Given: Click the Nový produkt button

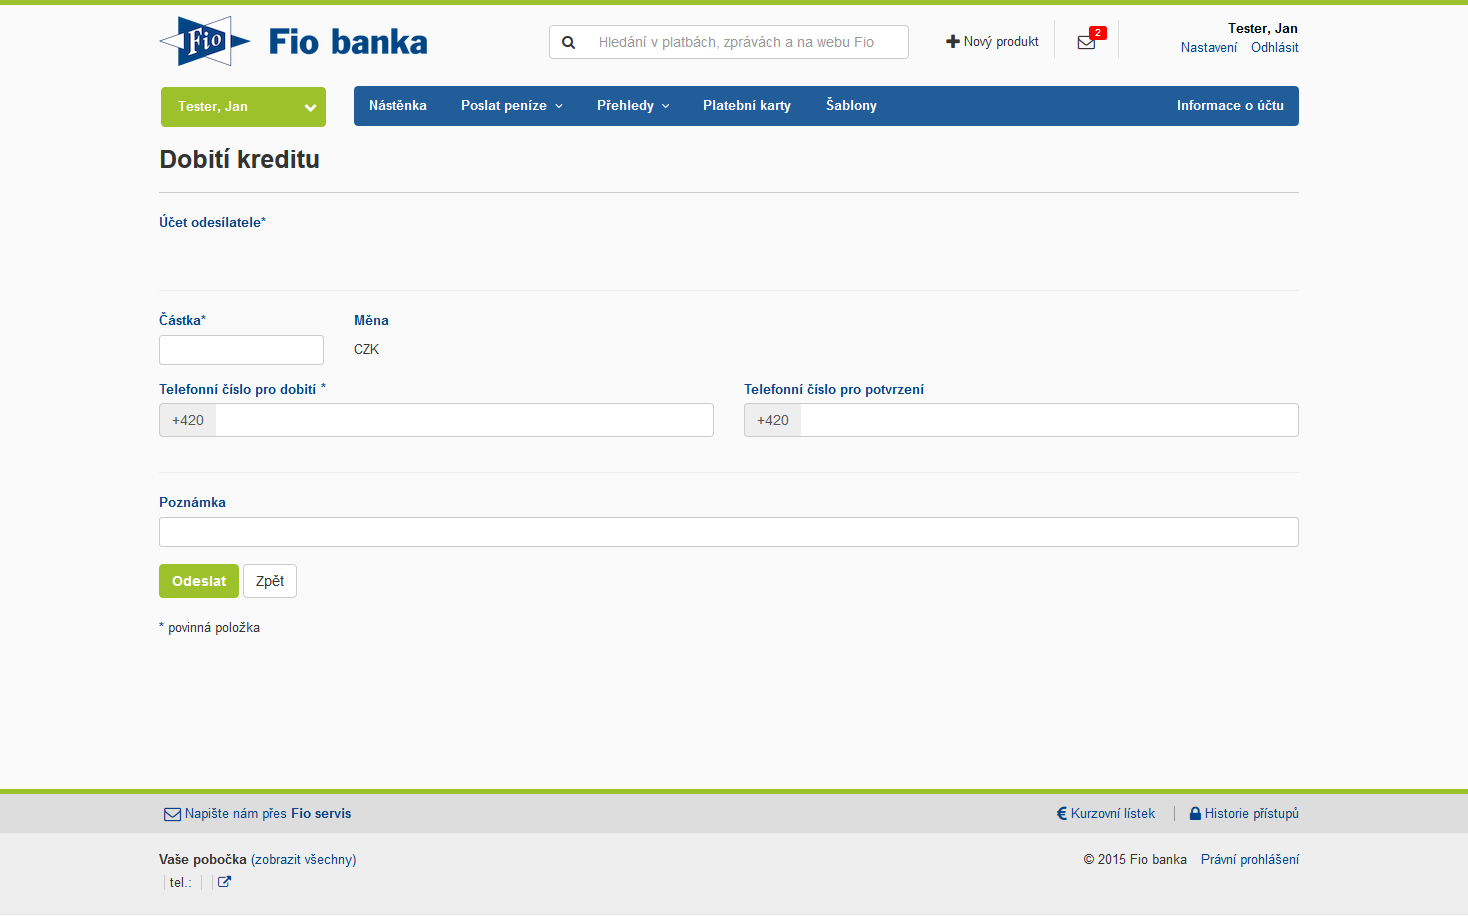Looking at the screenshot, I should pos(992,41).
